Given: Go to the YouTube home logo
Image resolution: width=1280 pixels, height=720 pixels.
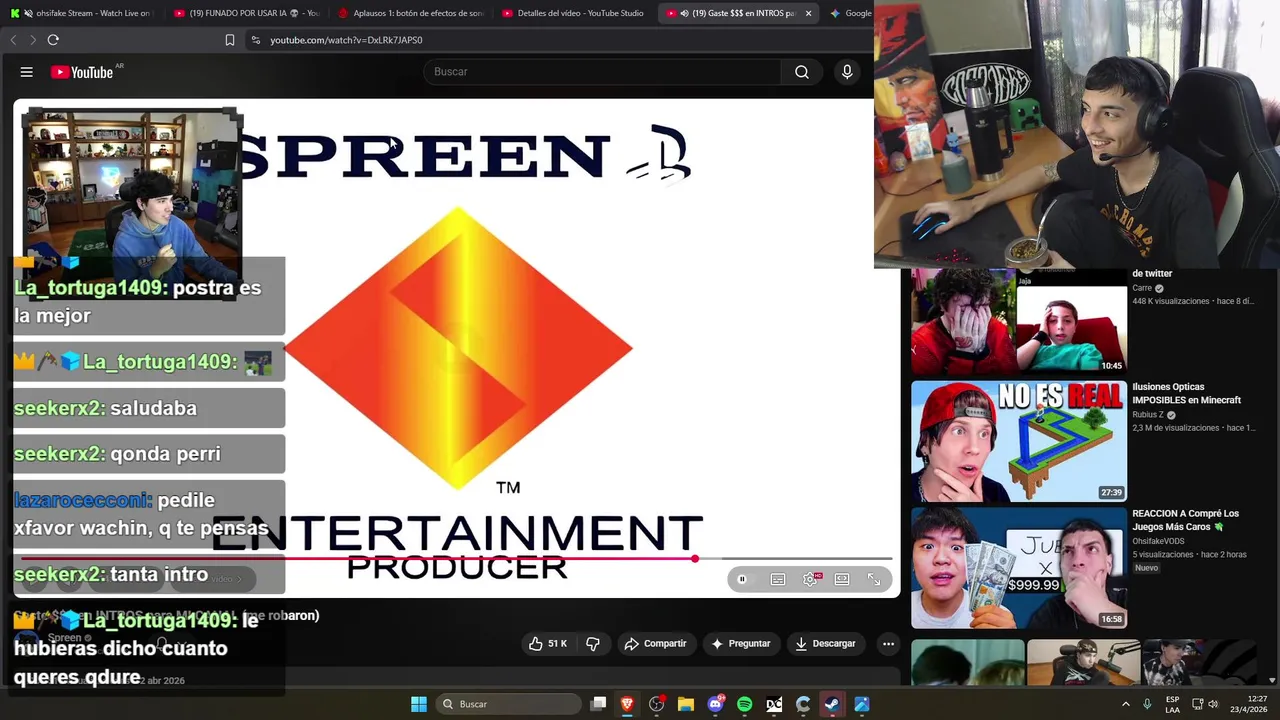Looking at the screenshot, I should click(x=82, y=72).
